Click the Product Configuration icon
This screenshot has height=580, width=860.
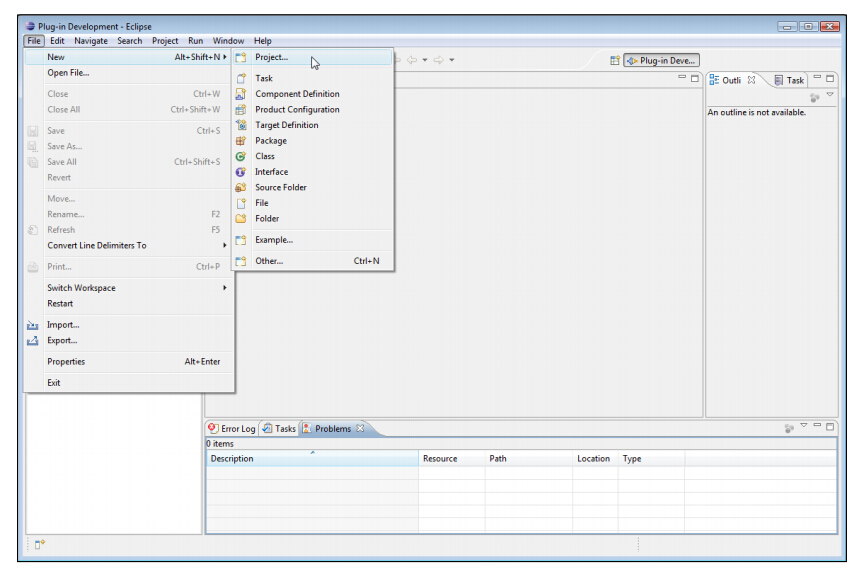[241, 110]
